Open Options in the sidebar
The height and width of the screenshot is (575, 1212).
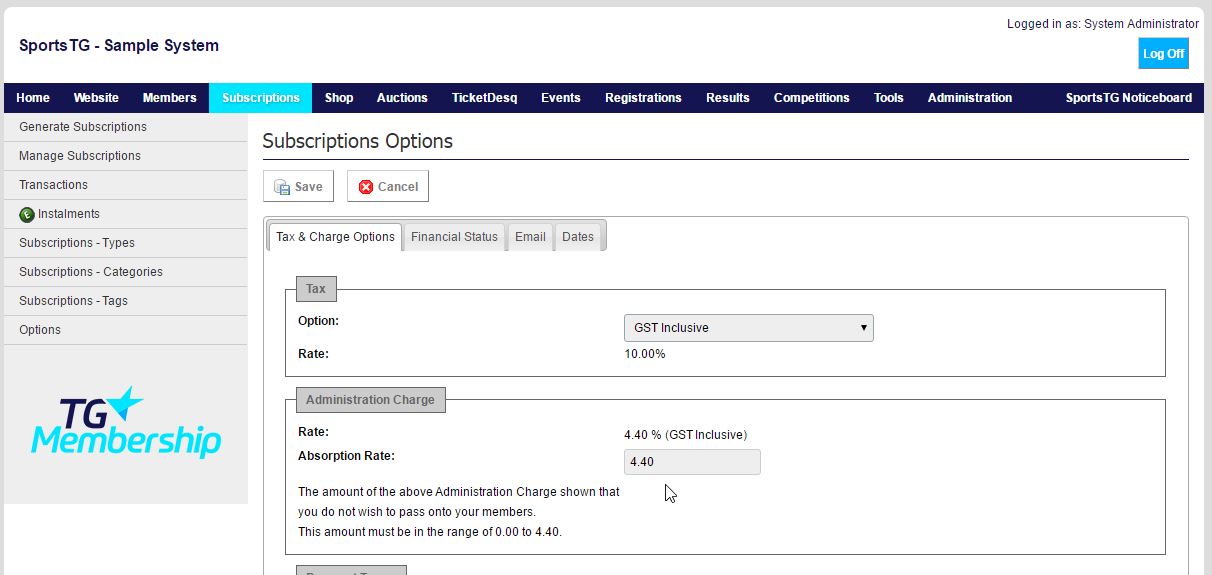coord(126,330)
